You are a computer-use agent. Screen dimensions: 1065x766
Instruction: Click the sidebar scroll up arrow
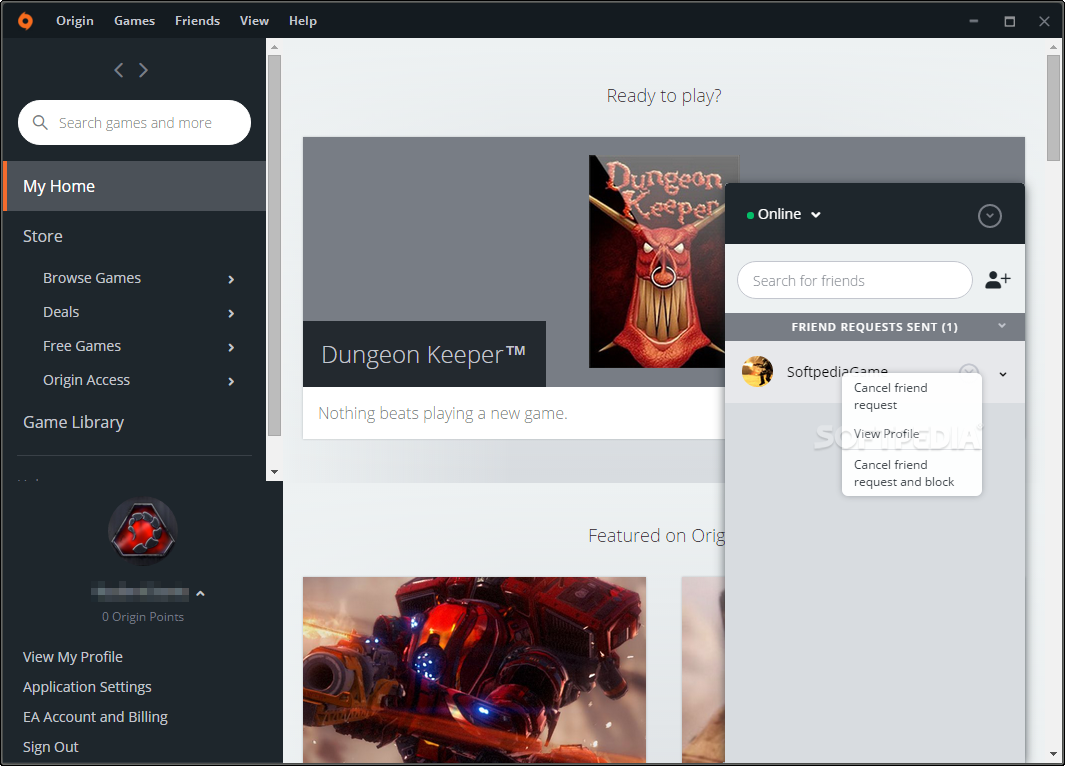pos(274,47)
